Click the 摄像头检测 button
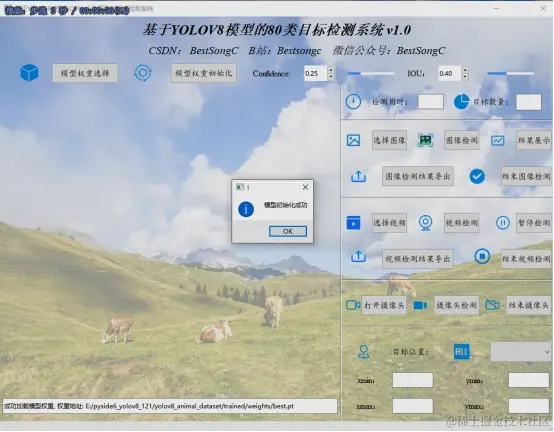Image resolution: width=554 pixels, height=432 pixels. point(456,305)
